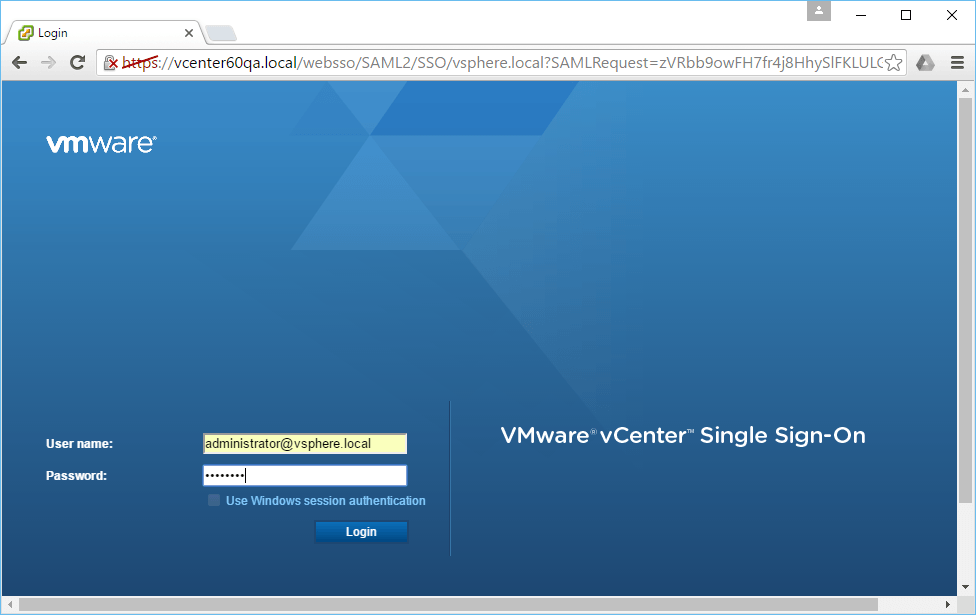Click vertical scrollbar up arrow
The image size is (976, 615).
click(x=965, y=90)
